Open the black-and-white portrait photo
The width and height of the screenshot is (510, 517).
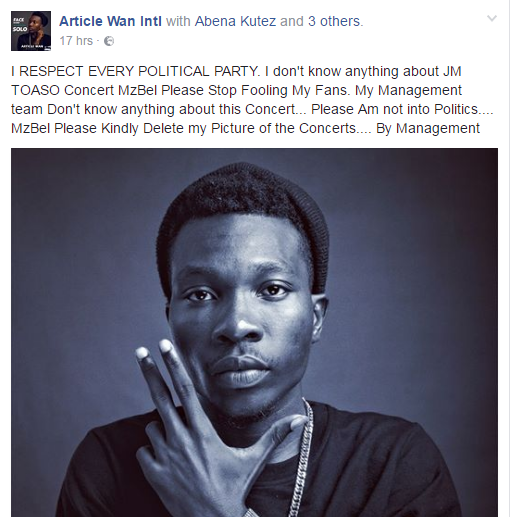coord(254,332)
